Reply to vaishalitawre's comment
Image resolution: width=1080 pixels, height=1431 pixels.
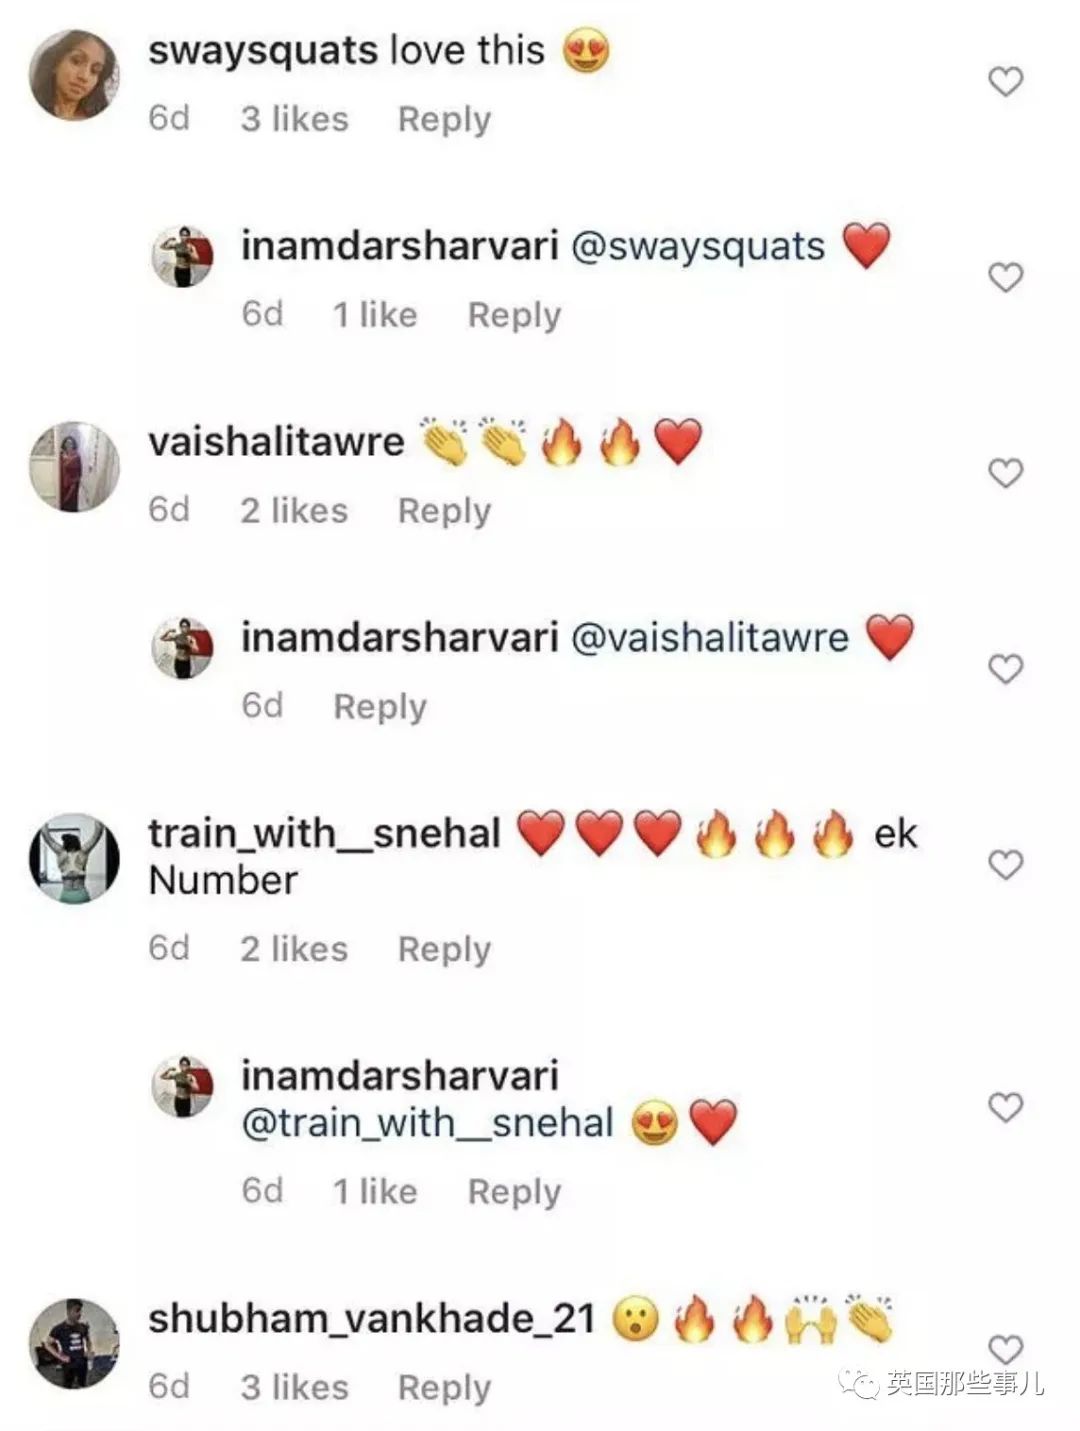tap(444, 511)
